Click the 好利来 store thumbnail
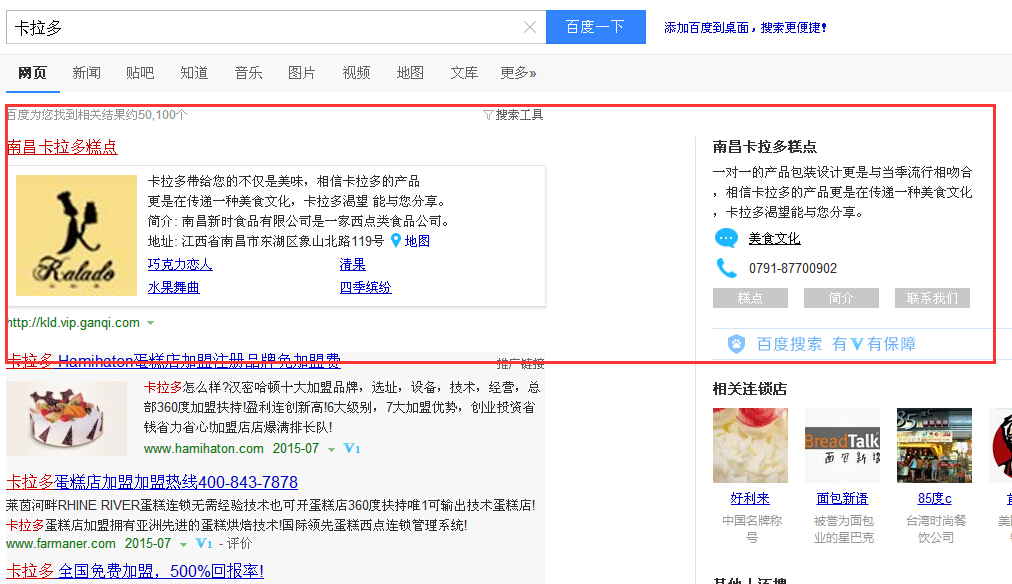 coord(750,445)
